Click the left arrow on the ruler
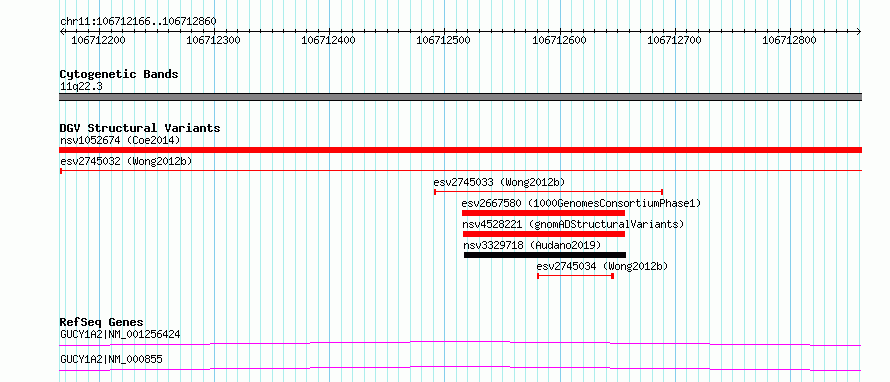The width and height of the screenshot is (890, 382). [x=62, y=31]
